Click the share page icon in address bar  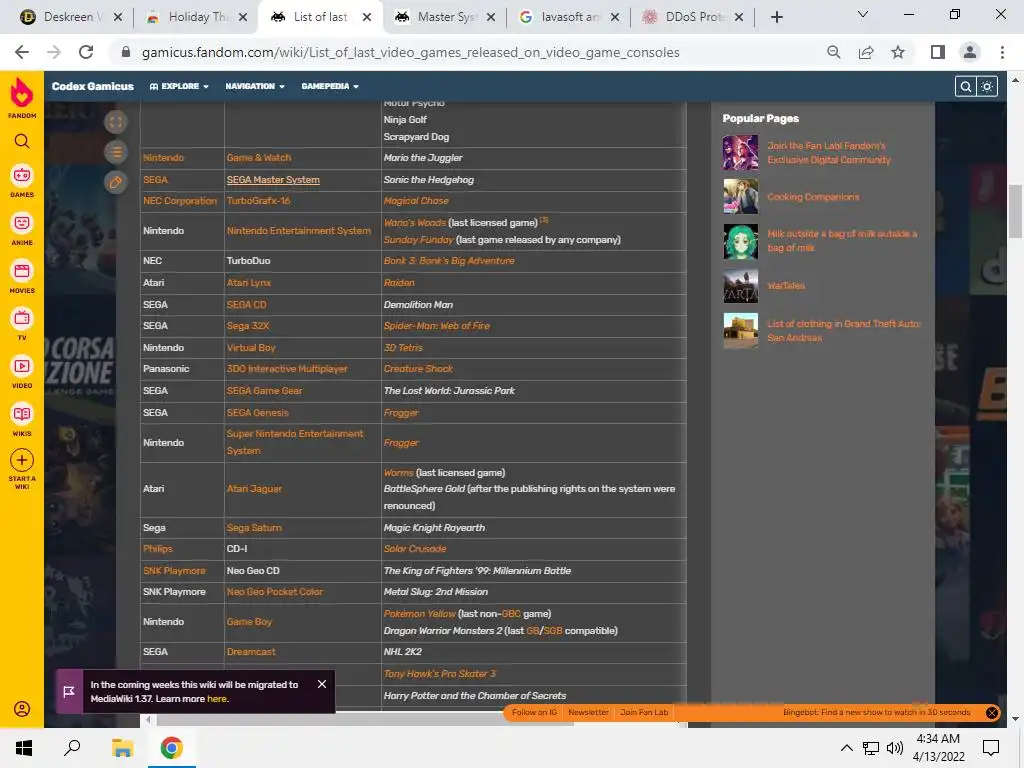[866, 52]
